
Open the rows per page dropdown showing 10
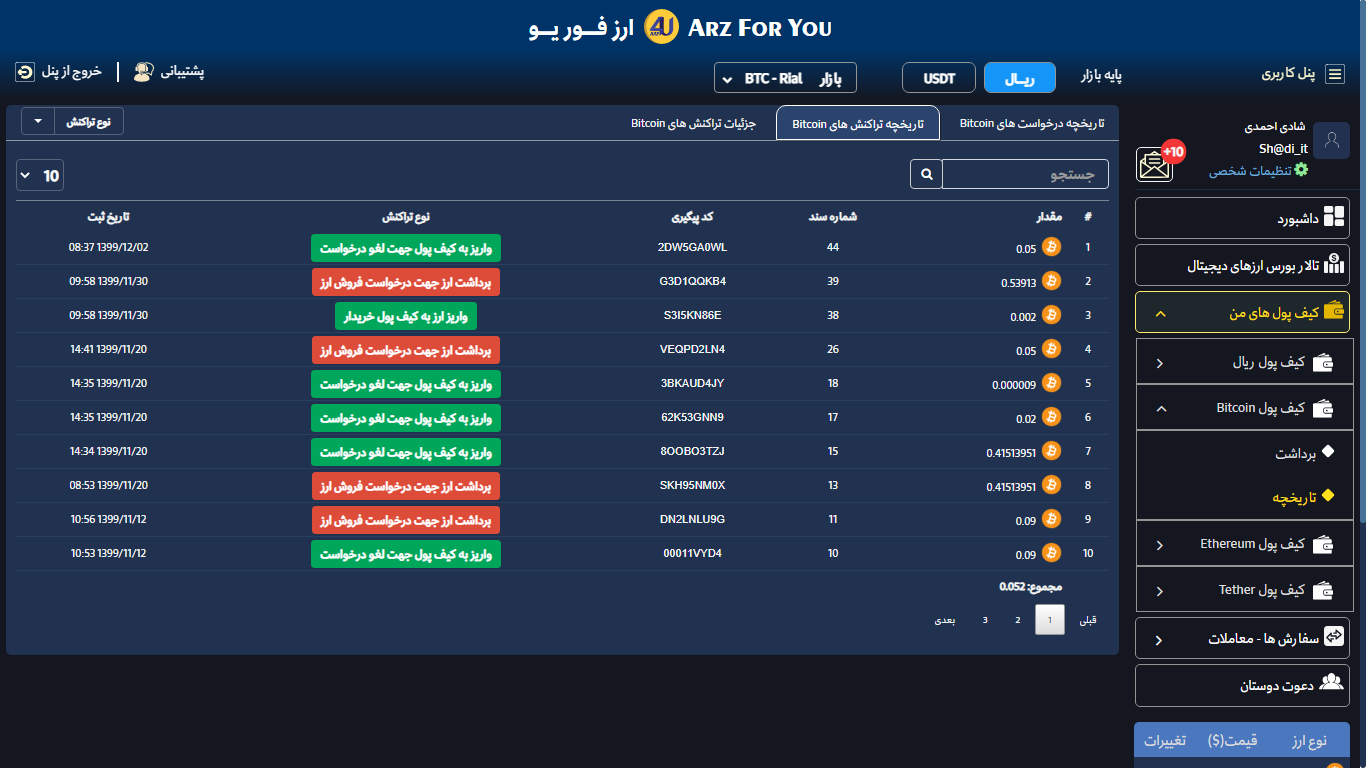click(x=40, y=176)
